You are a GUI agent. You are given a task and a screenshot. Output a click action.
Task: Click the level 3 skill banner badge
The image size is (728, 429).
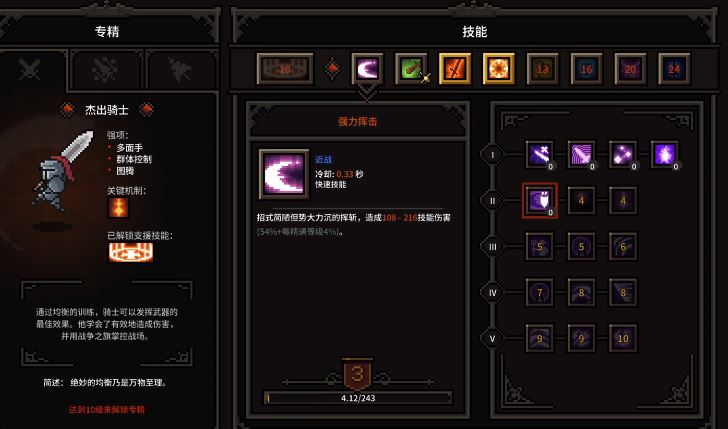[x=358, y=374]
